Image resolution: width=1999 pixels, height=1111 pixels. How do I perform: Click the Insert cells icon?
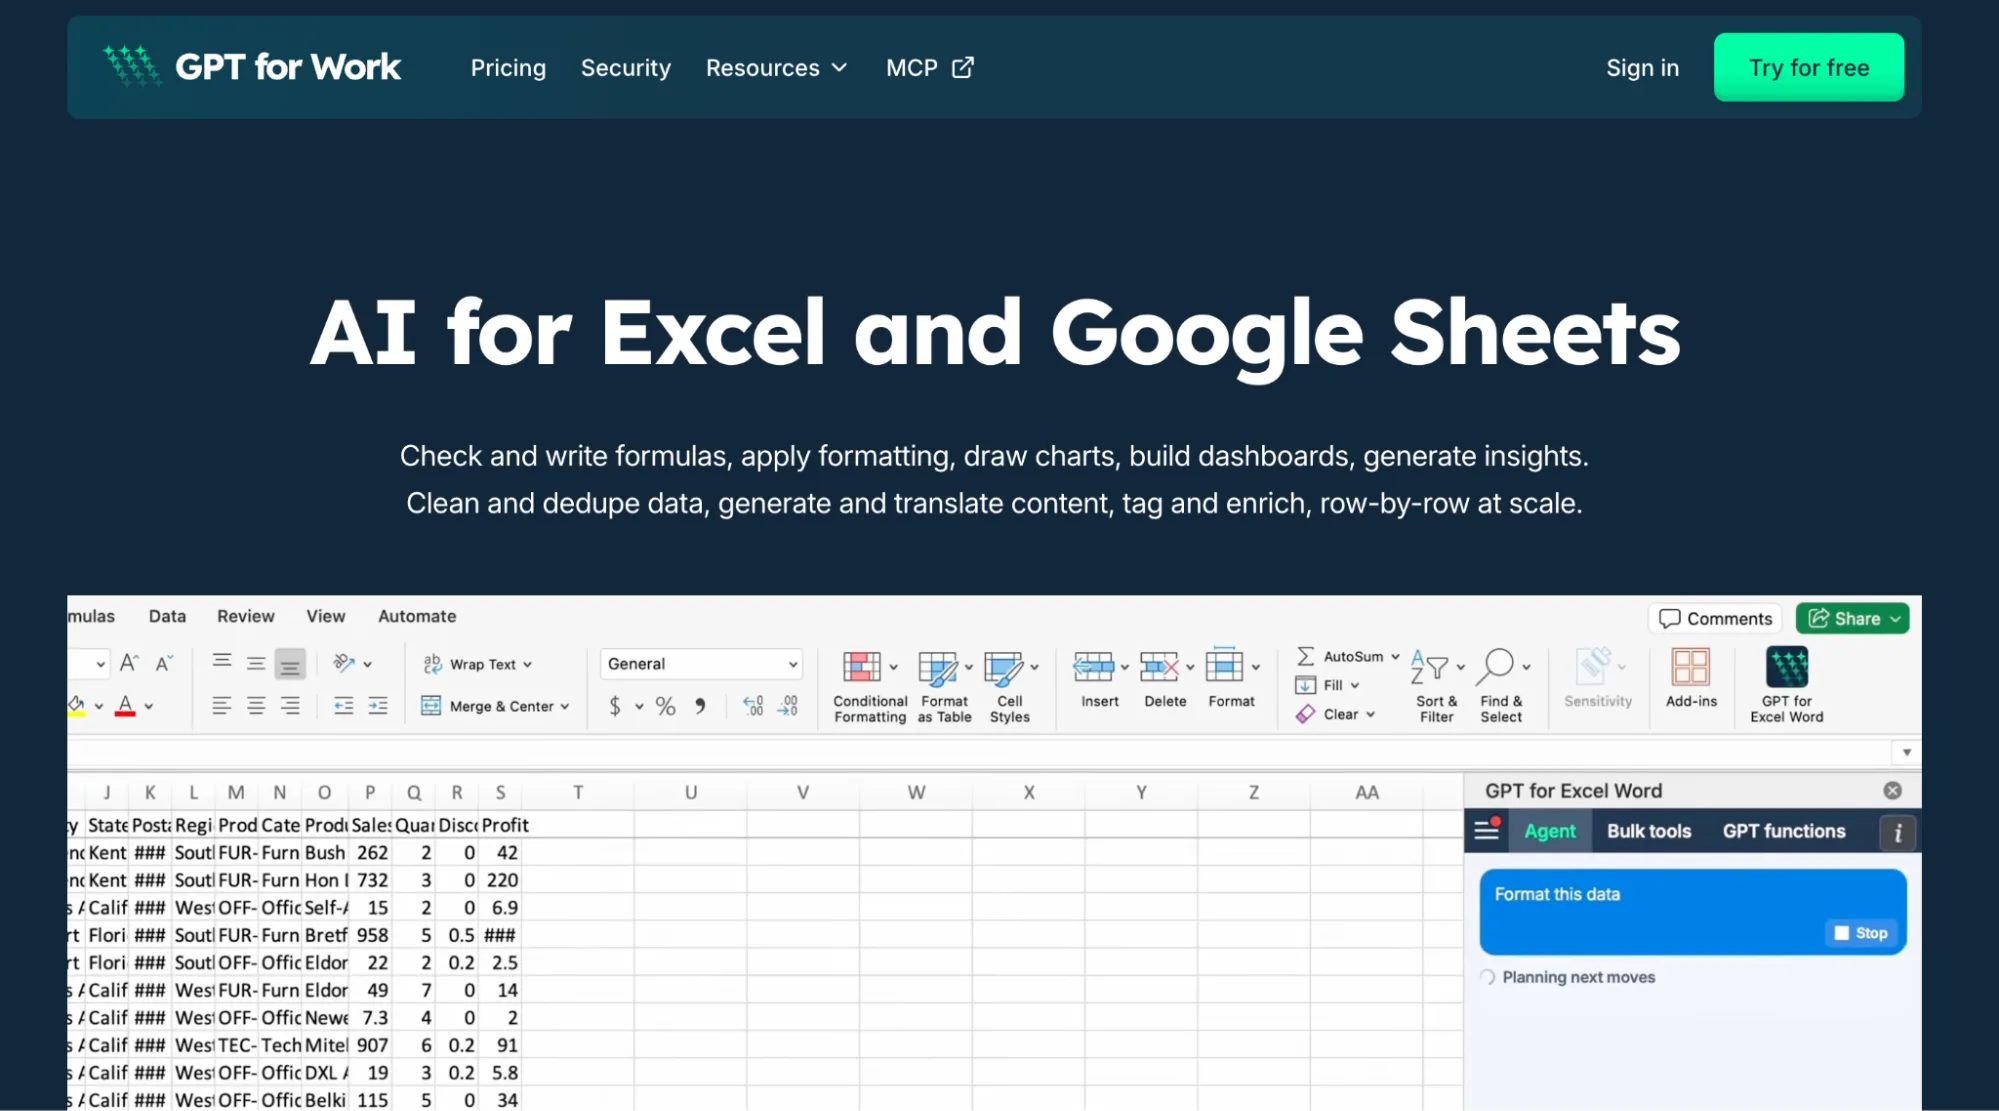point(1094,666)
